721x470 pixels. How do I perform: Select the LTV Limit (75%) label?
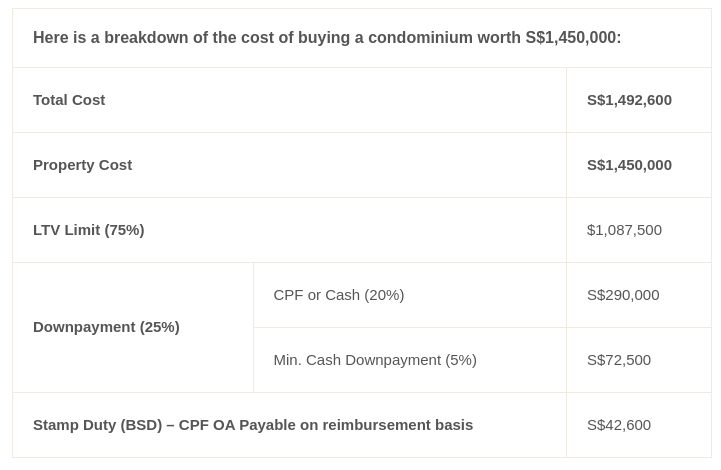pyautogui.click(x=88, y=230)
